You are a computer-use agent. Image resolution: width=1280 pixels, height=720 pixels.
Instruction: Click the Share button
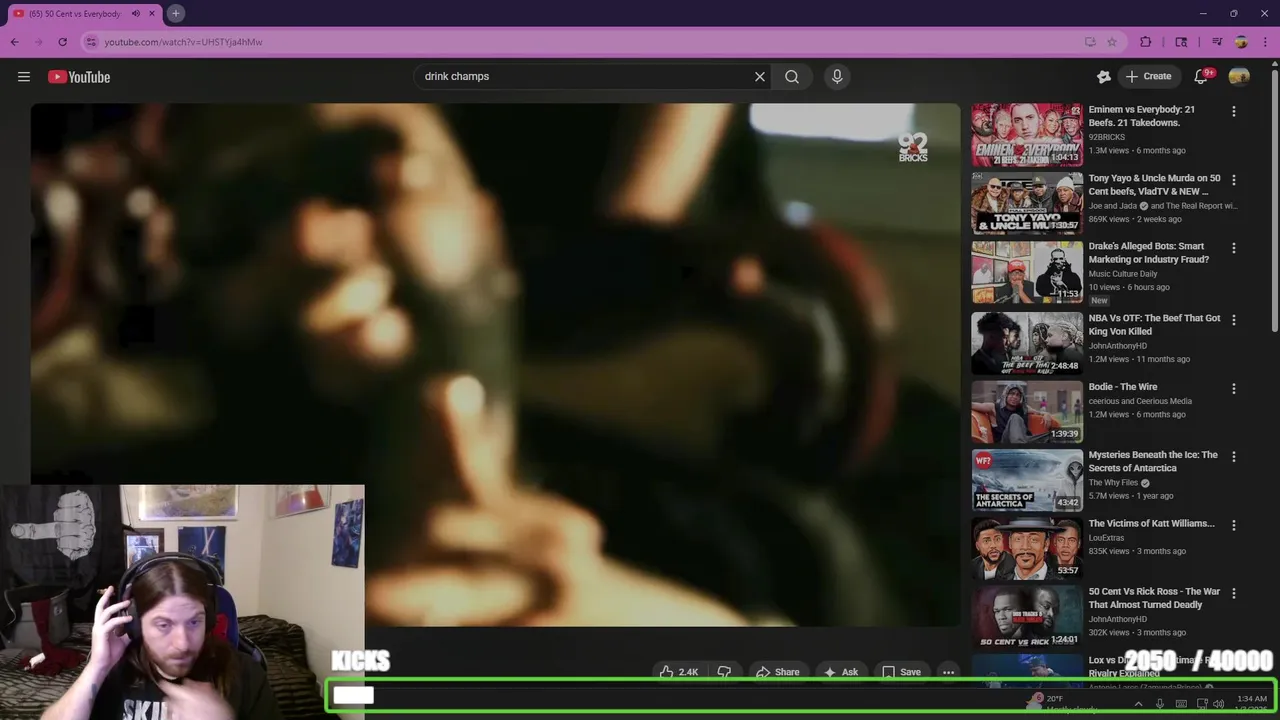pos(777,672)
